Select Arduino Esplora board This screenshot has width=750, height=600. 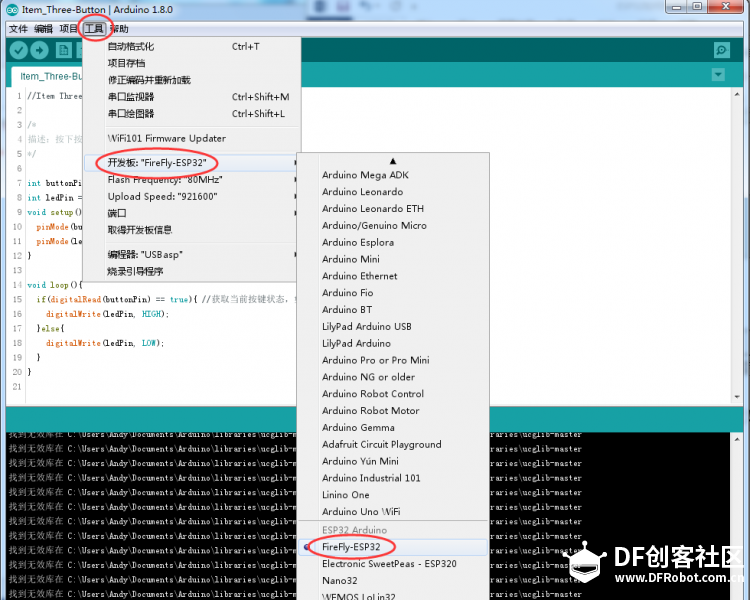click(393, 242)
